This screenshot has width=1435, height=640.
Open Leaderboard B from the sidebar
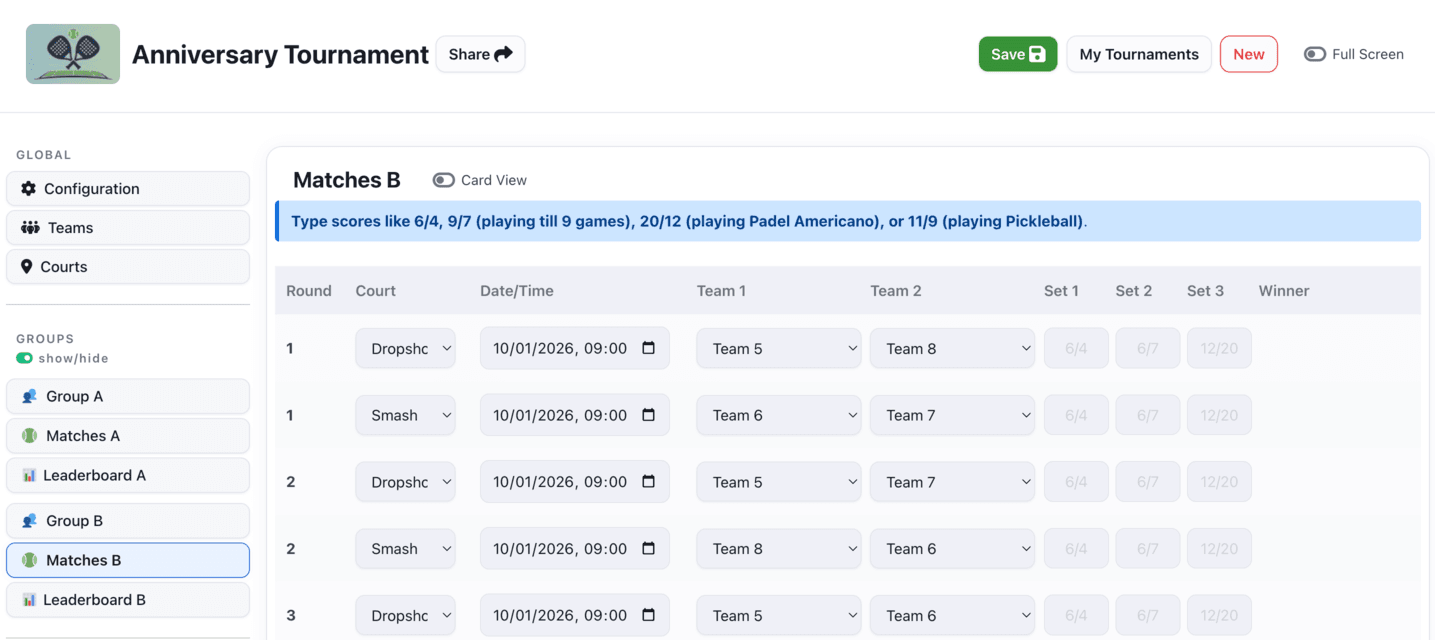128,599
